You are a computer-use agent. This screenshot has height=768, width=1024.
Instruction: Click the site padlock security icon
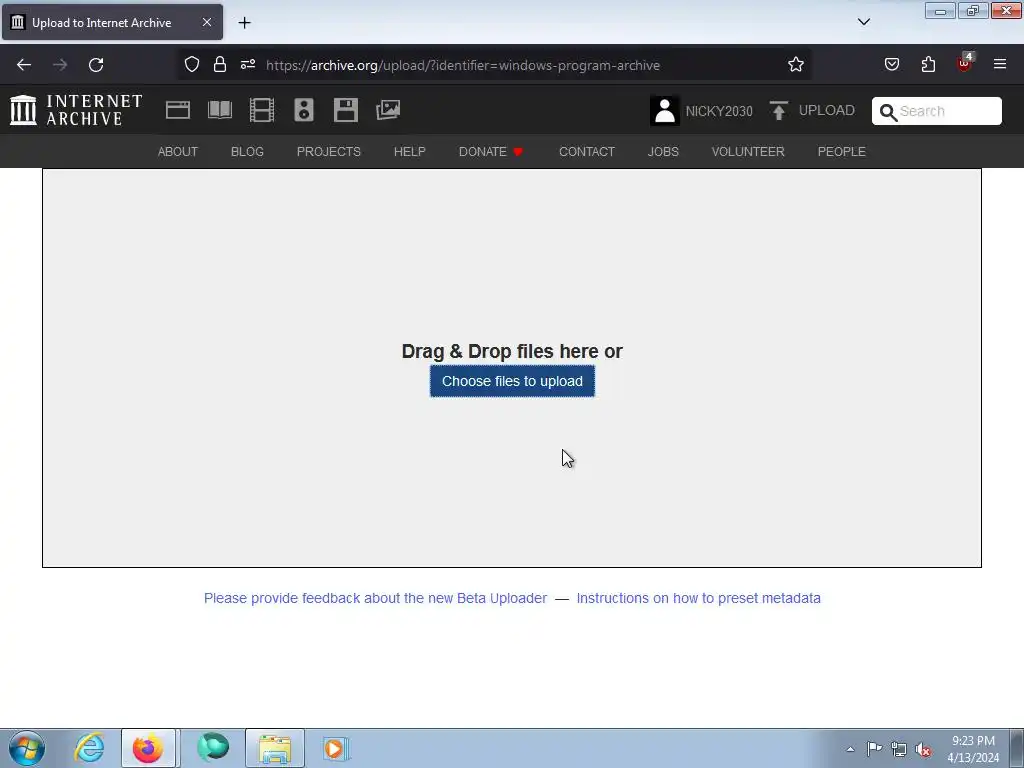[x=220, y=65]
